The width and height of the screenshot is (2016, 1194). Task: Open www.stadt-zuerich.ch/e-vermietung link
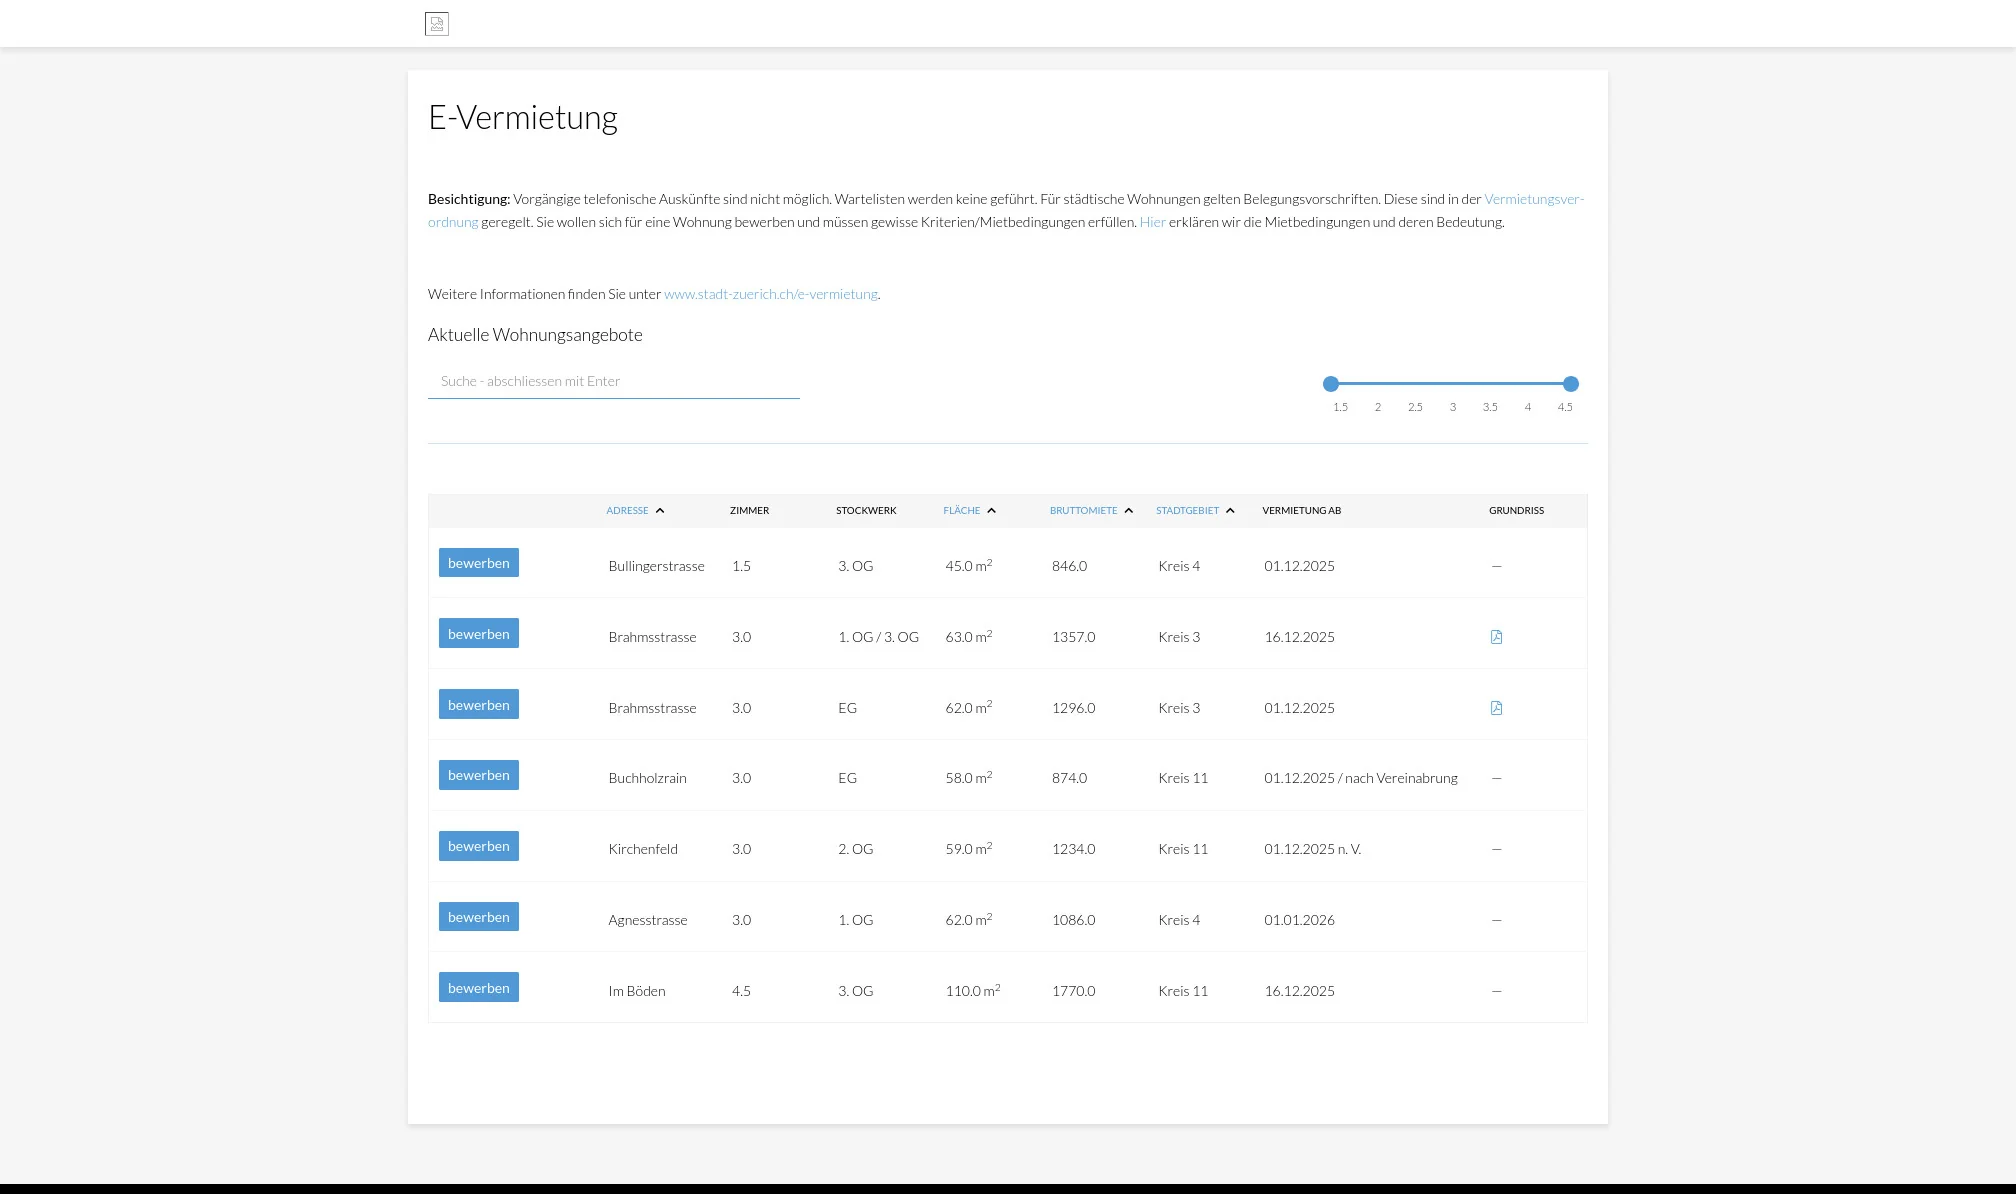(770, 294)
